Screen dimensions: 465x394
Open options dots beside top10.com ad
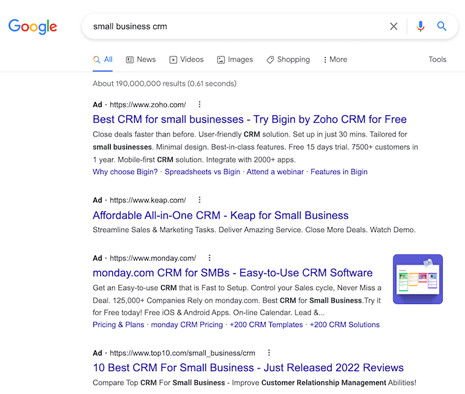click(x=269, y=353)
